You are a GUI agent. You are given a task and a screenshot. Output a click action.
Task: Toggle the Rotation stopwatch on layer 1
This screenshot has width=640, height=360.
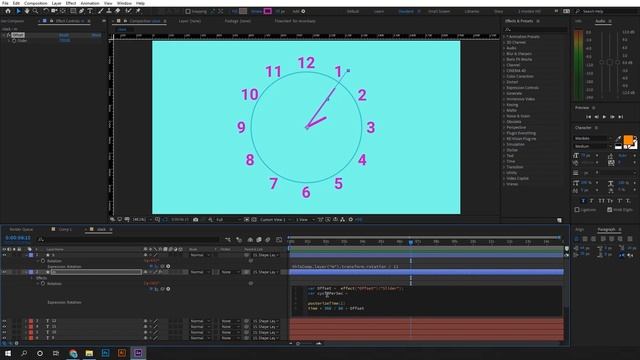[x=43, y=261]
